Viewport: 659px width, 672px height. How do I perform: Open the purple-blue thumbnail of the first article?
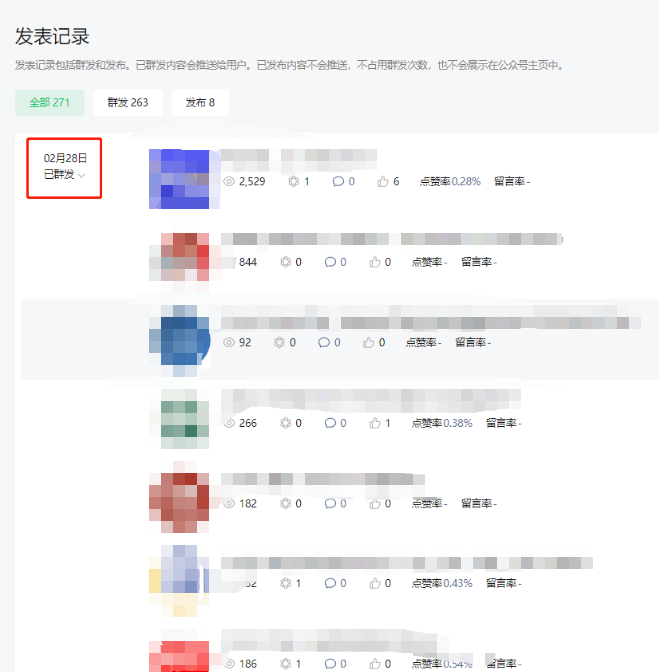(179, 179)
